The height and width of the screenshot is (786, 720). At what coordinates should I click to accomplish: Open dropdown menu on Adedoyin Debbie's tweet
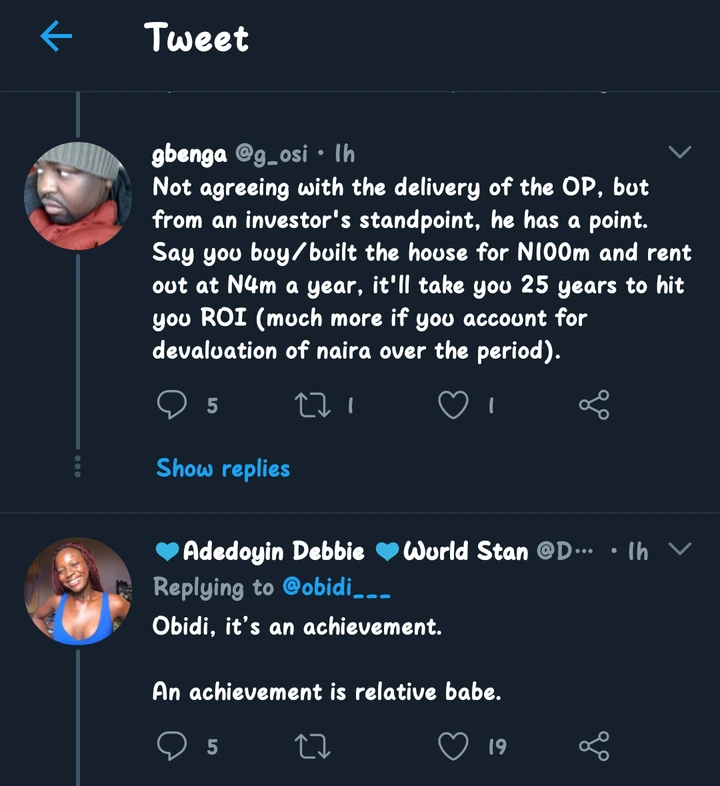[x=680, y=549]
